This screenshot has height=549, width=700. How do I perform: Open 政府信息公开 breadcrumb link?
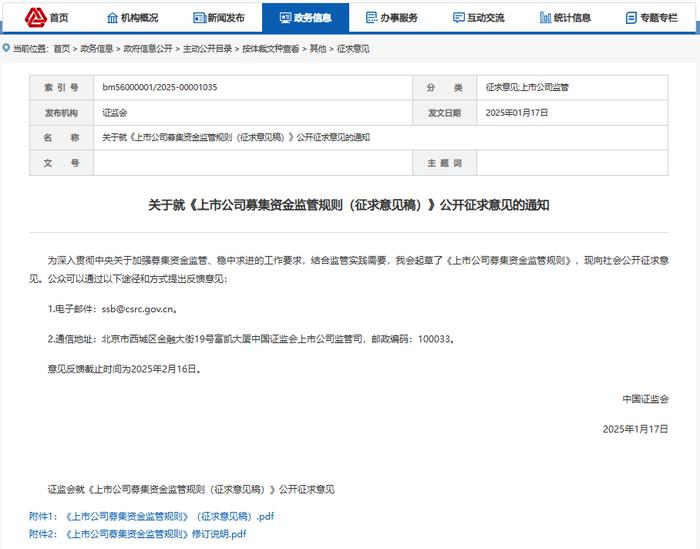[x=148, y=49]
